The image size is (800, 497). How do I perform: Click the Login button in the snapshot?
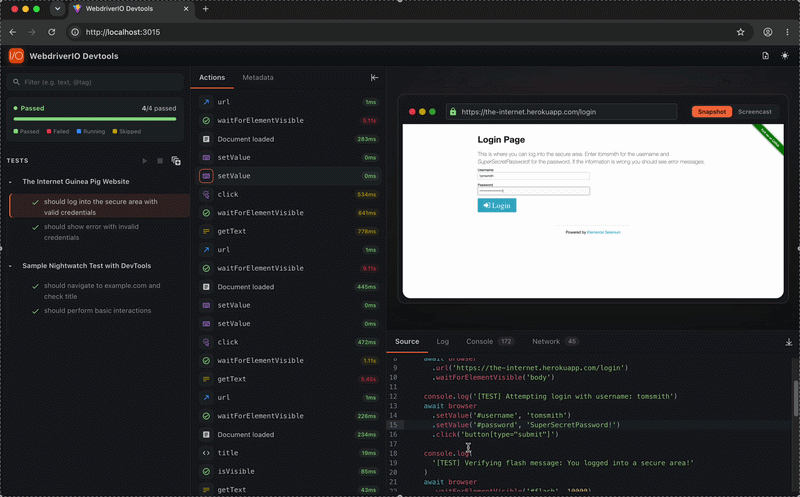click(496, 205)
